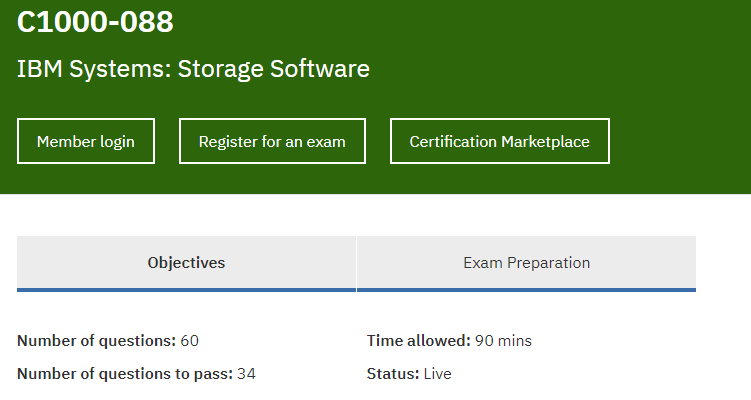Switch to the Objectives tab
This screenshot has width=751, height=400.
(186, 263)
